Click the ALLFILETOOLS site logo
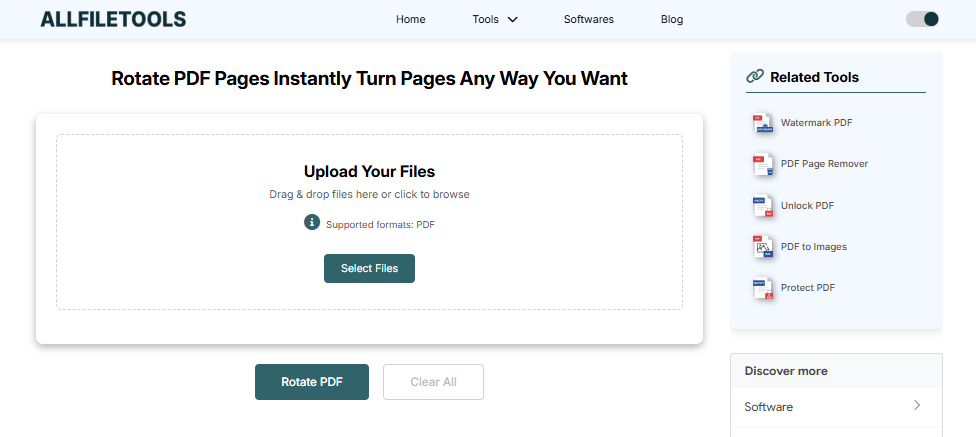976x437 pixels. (113, 19)
